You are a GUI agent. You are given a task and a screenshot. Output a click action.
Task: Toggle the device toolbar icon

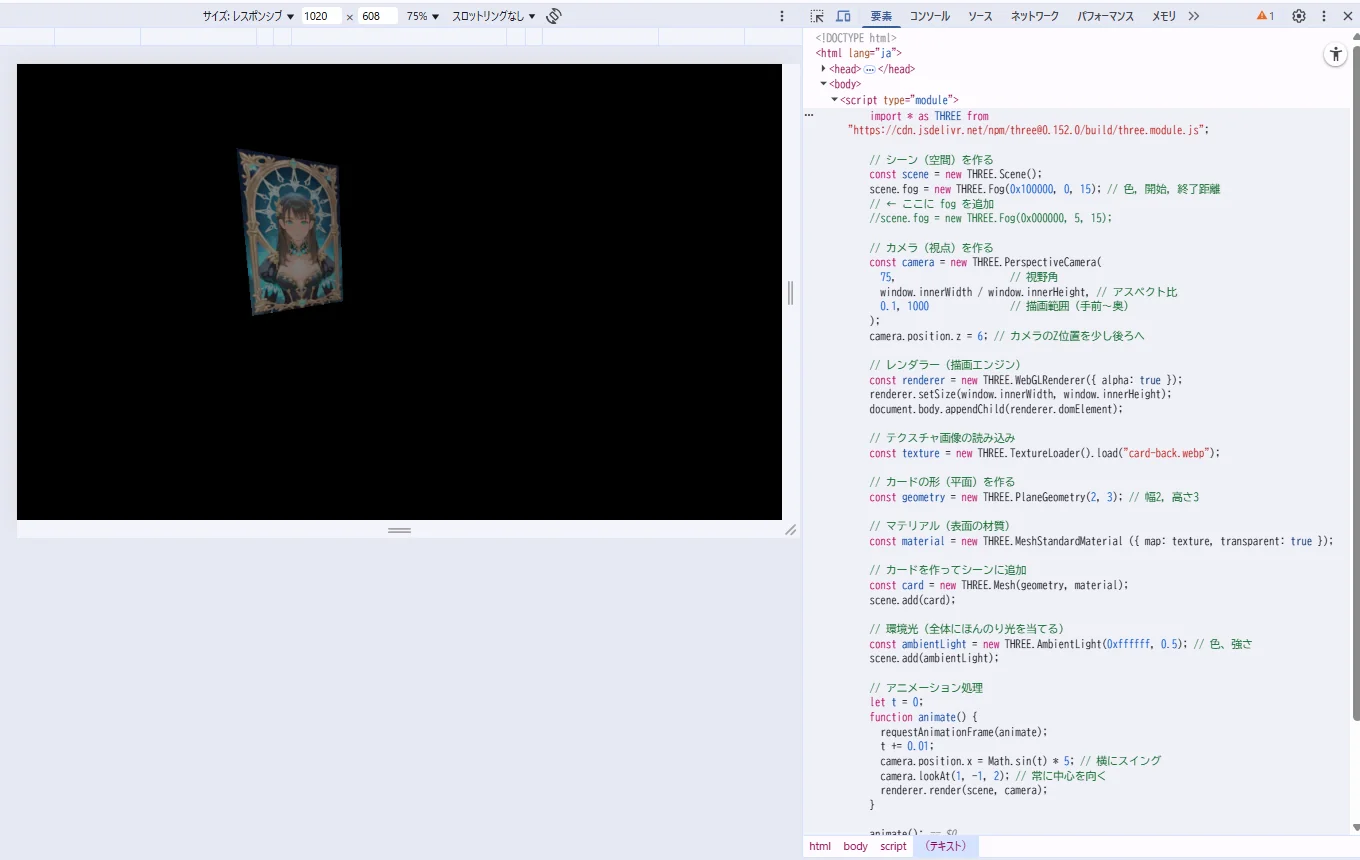click(843, 16)
